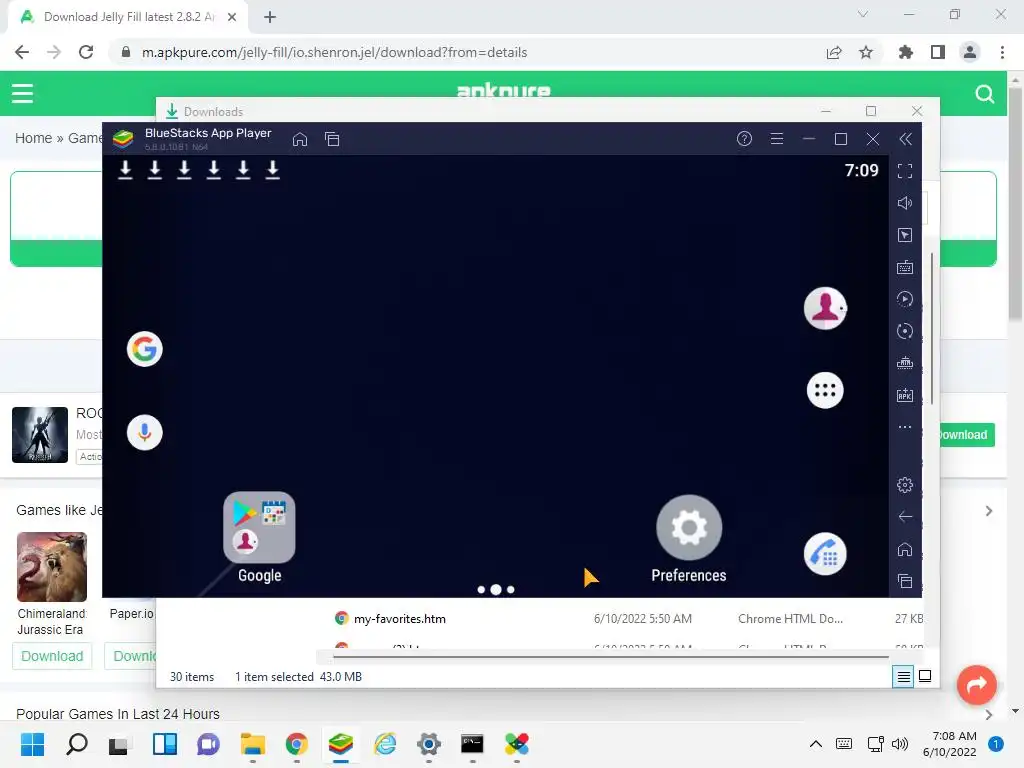Select the Download Jelly Fill tab

(128, 17)
